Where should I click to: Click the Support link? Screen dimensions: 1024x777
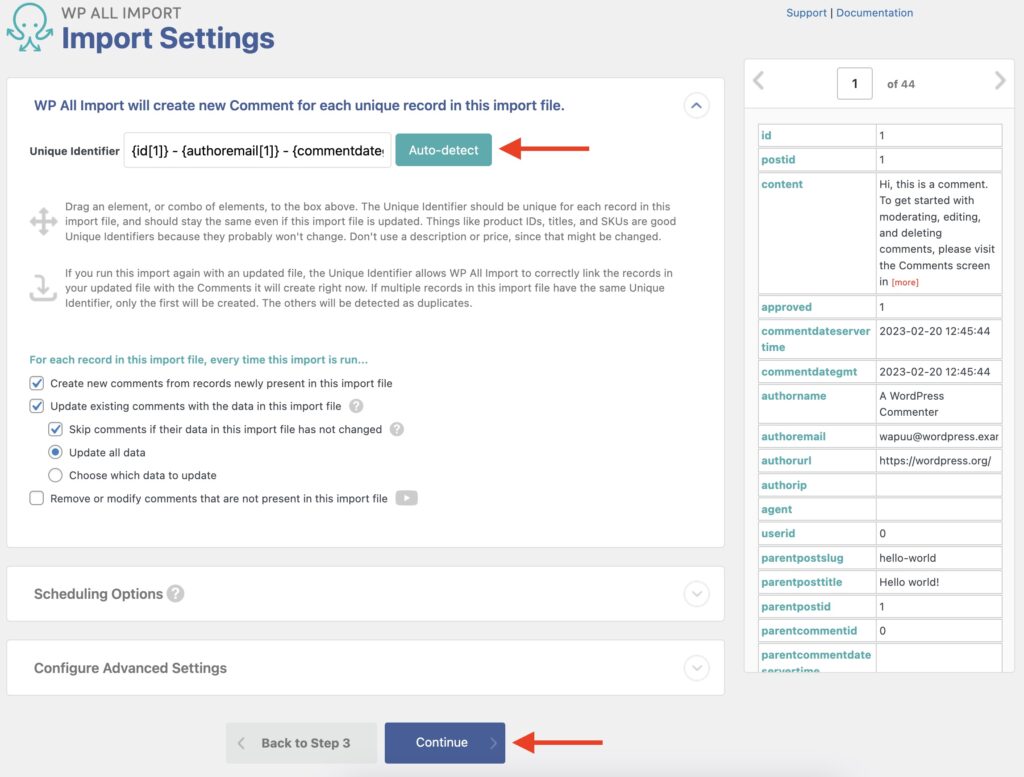point(806,12)
